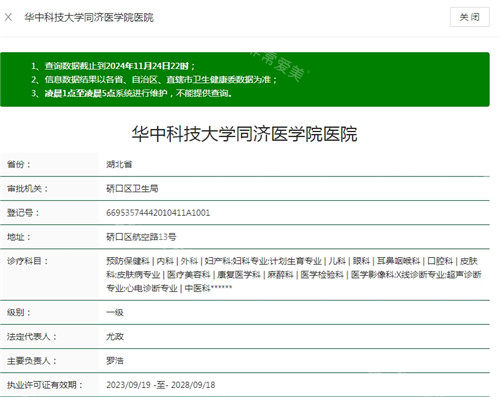Viewport: 500px width, 397px height.
Task: Click the large hospital name heading below the green banner
Action: (245, 134)
